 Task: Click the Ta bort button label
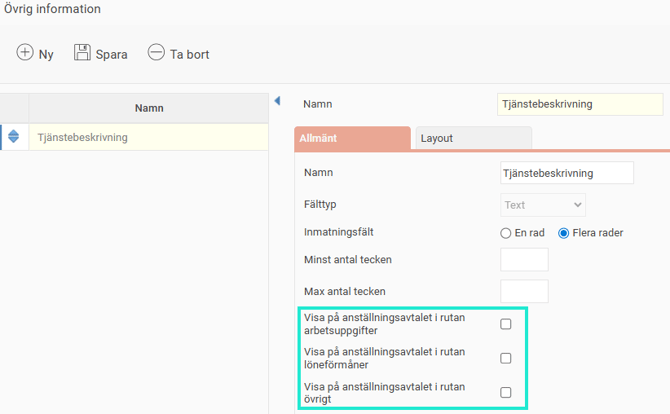(x=189, y=54)
